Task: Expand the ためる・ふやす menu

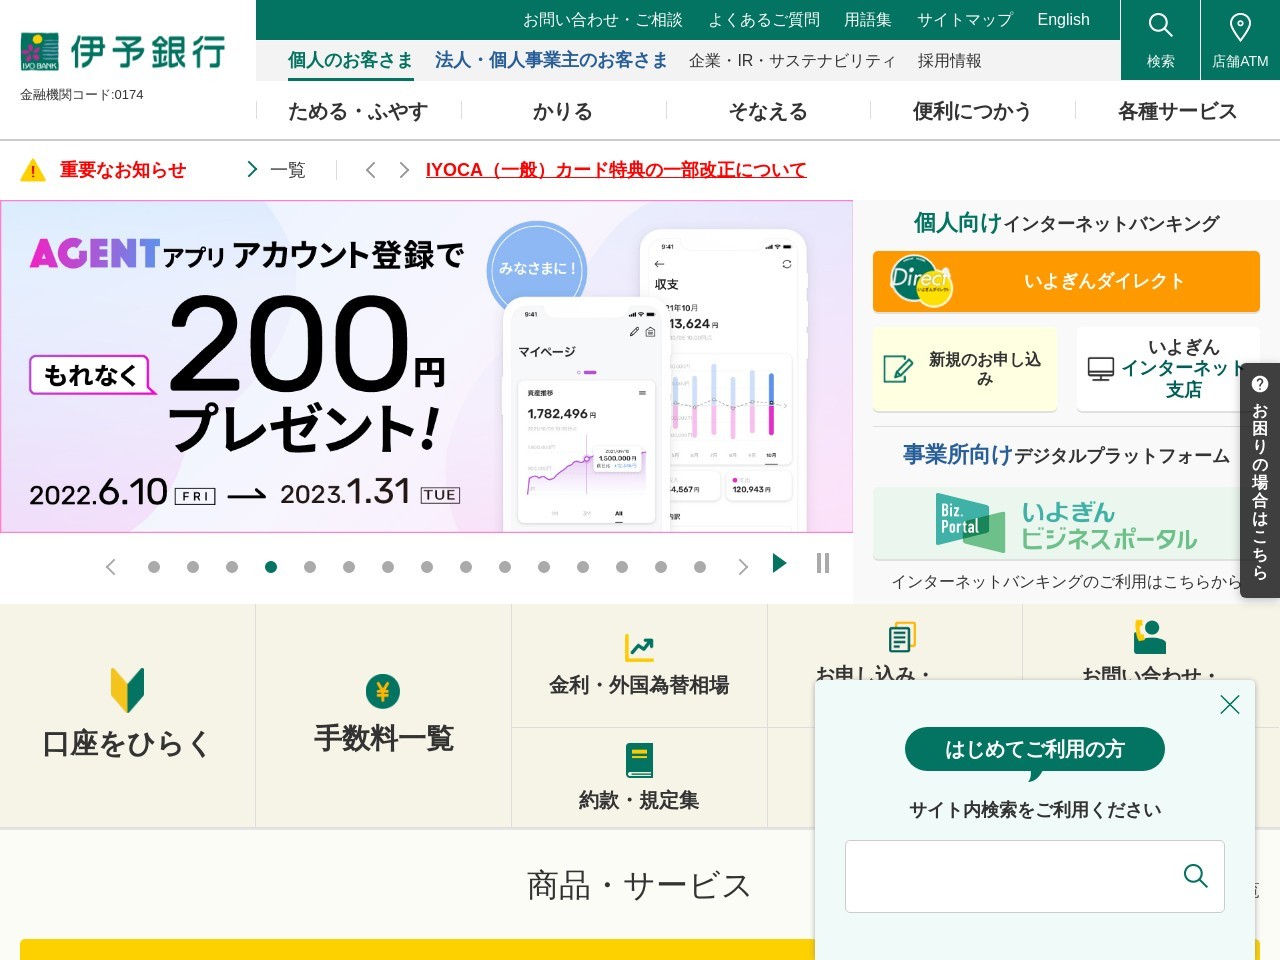Action: [358, 111]
